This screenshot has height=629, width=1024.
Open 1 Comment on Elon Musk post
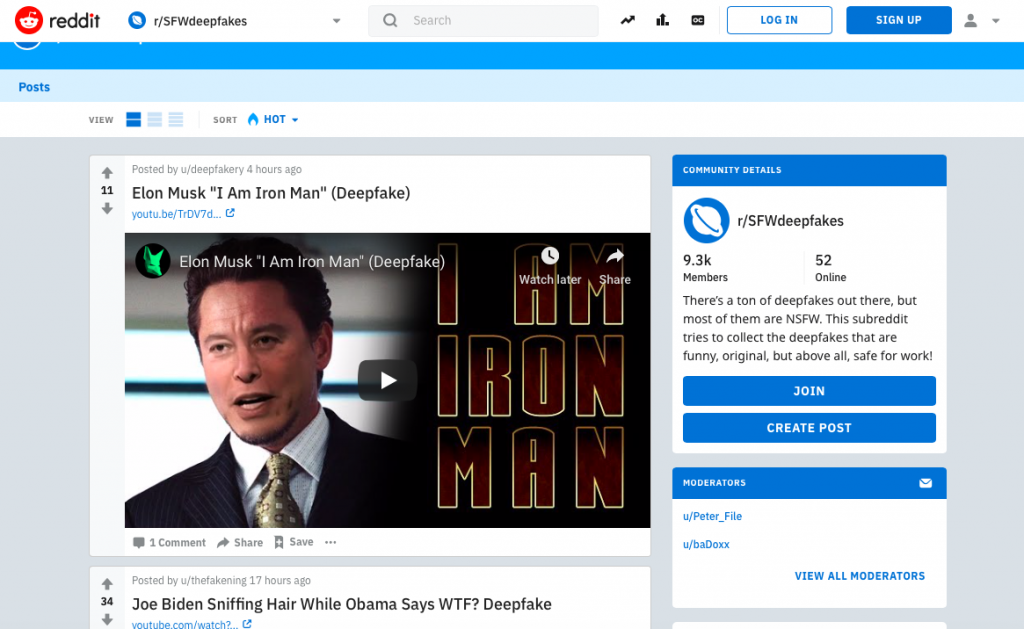(x=169, y=542)
